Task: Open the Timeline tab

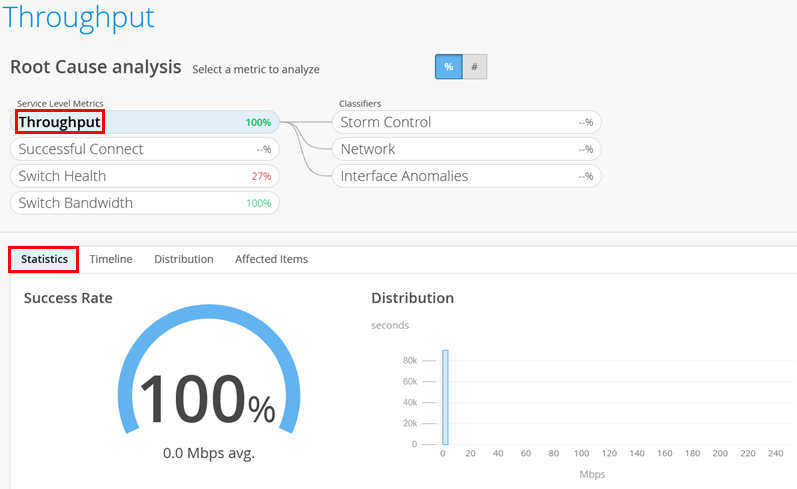Action: pyautogui.click(x=111, y=259)
